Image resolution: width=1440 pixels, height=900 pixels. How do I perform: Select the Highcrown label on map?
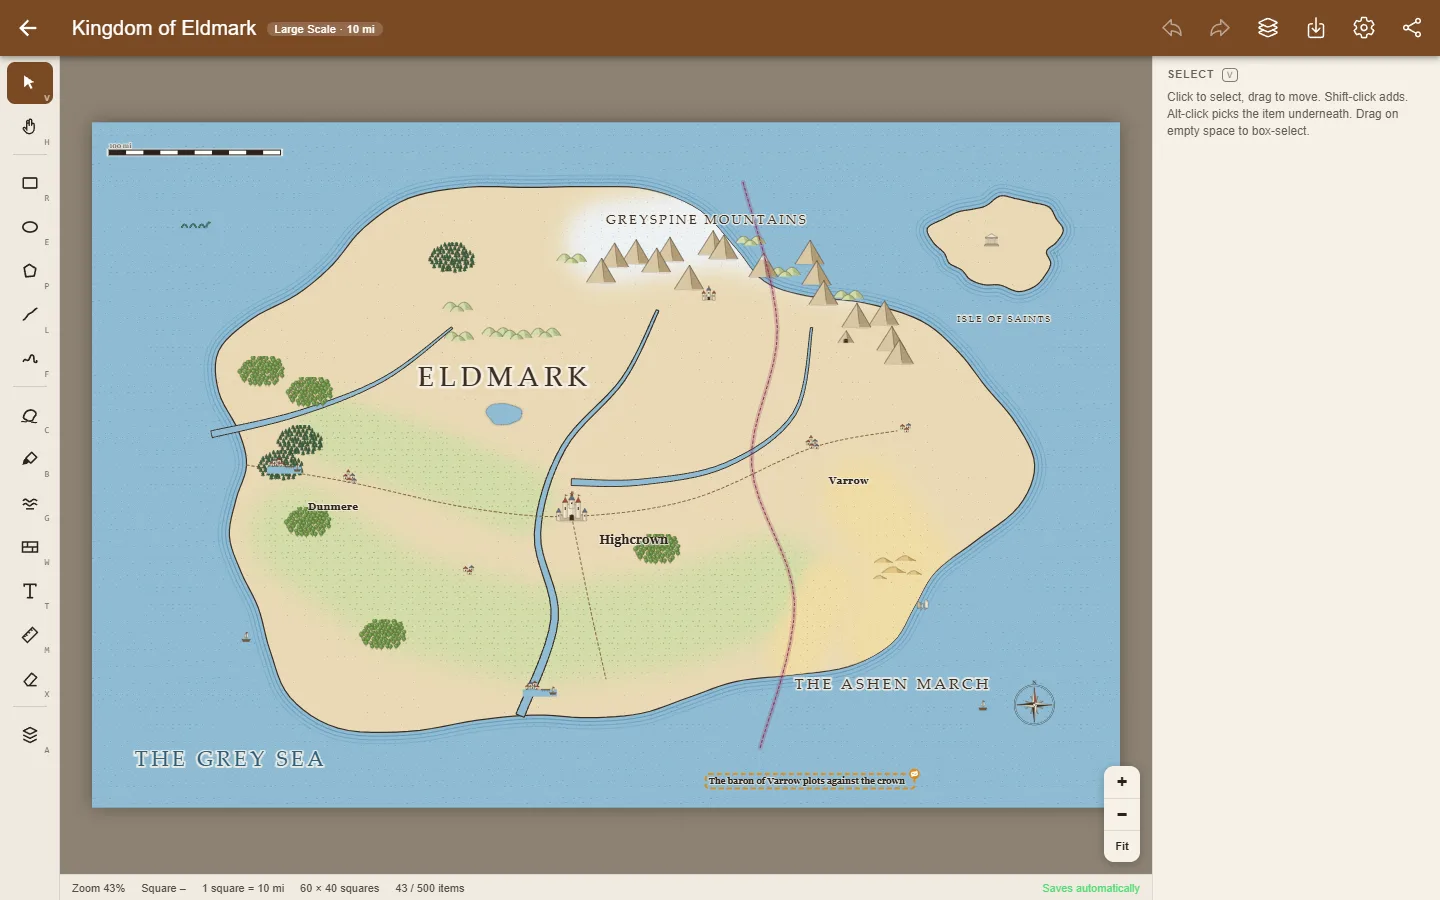click(x=634, y=540)
